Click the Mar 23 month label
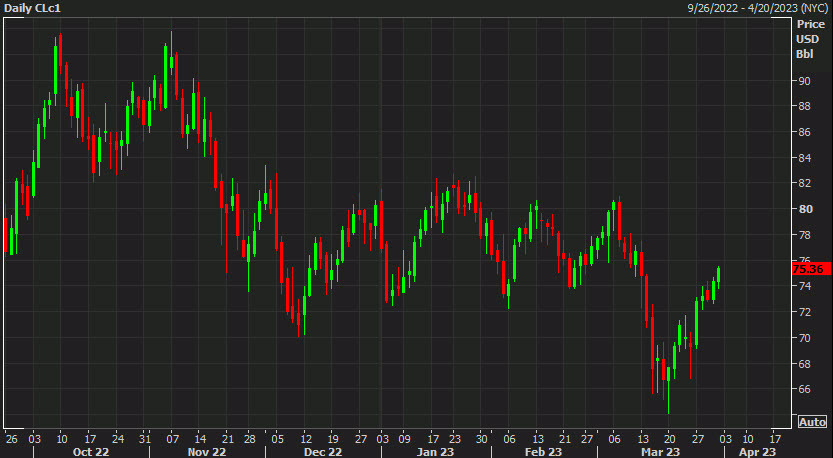The image size is (833, 458). click(662, 452)
